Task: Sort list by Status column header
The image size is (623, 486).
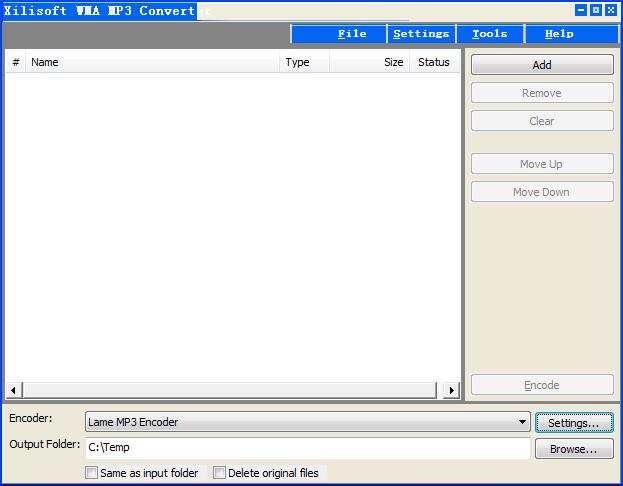Action: 434,62
